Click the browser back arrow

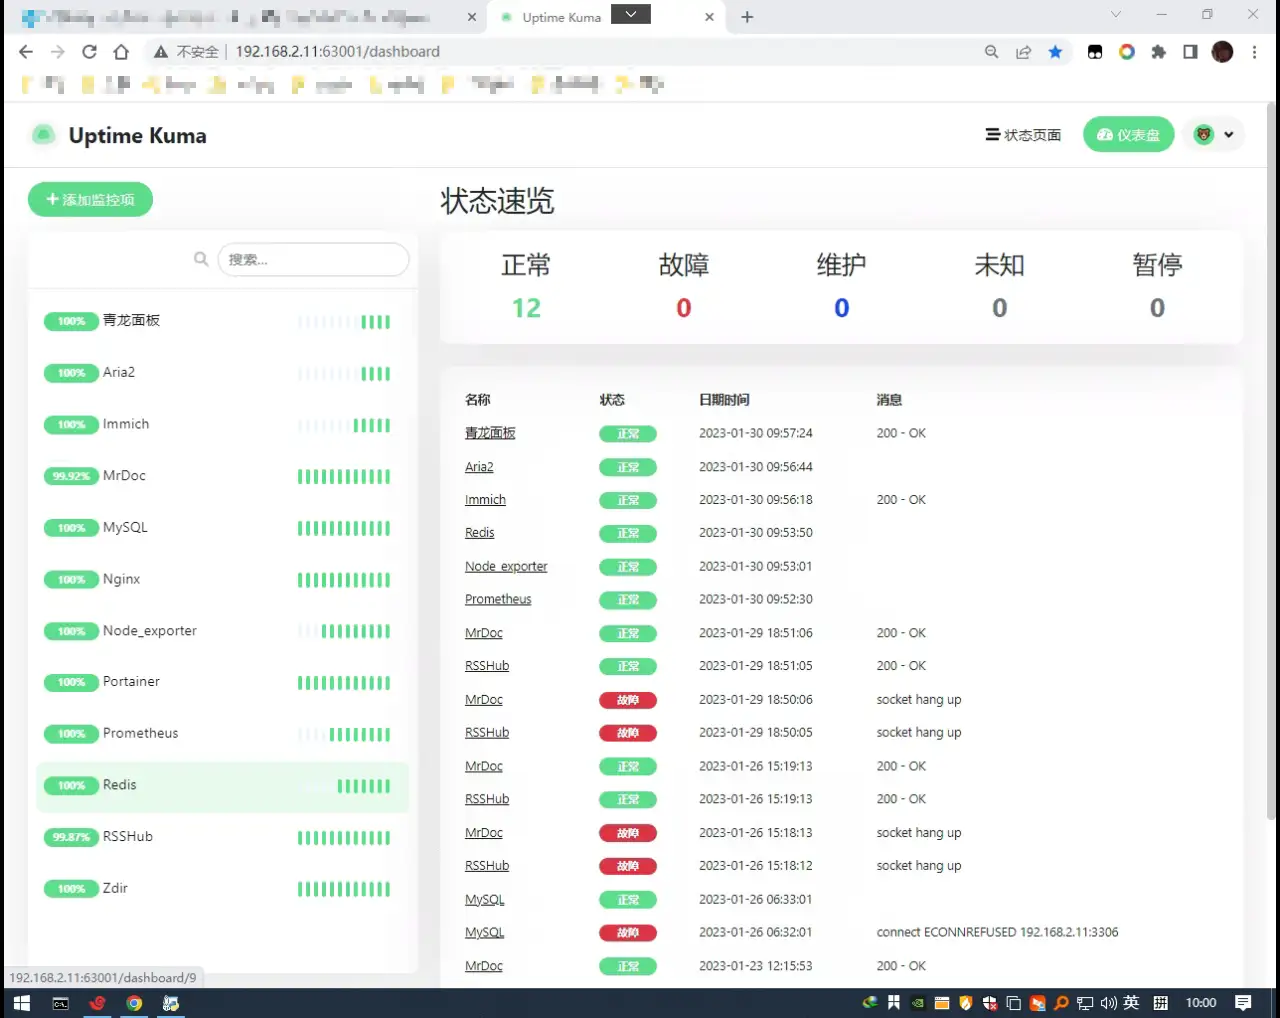[x=26, y=52]
